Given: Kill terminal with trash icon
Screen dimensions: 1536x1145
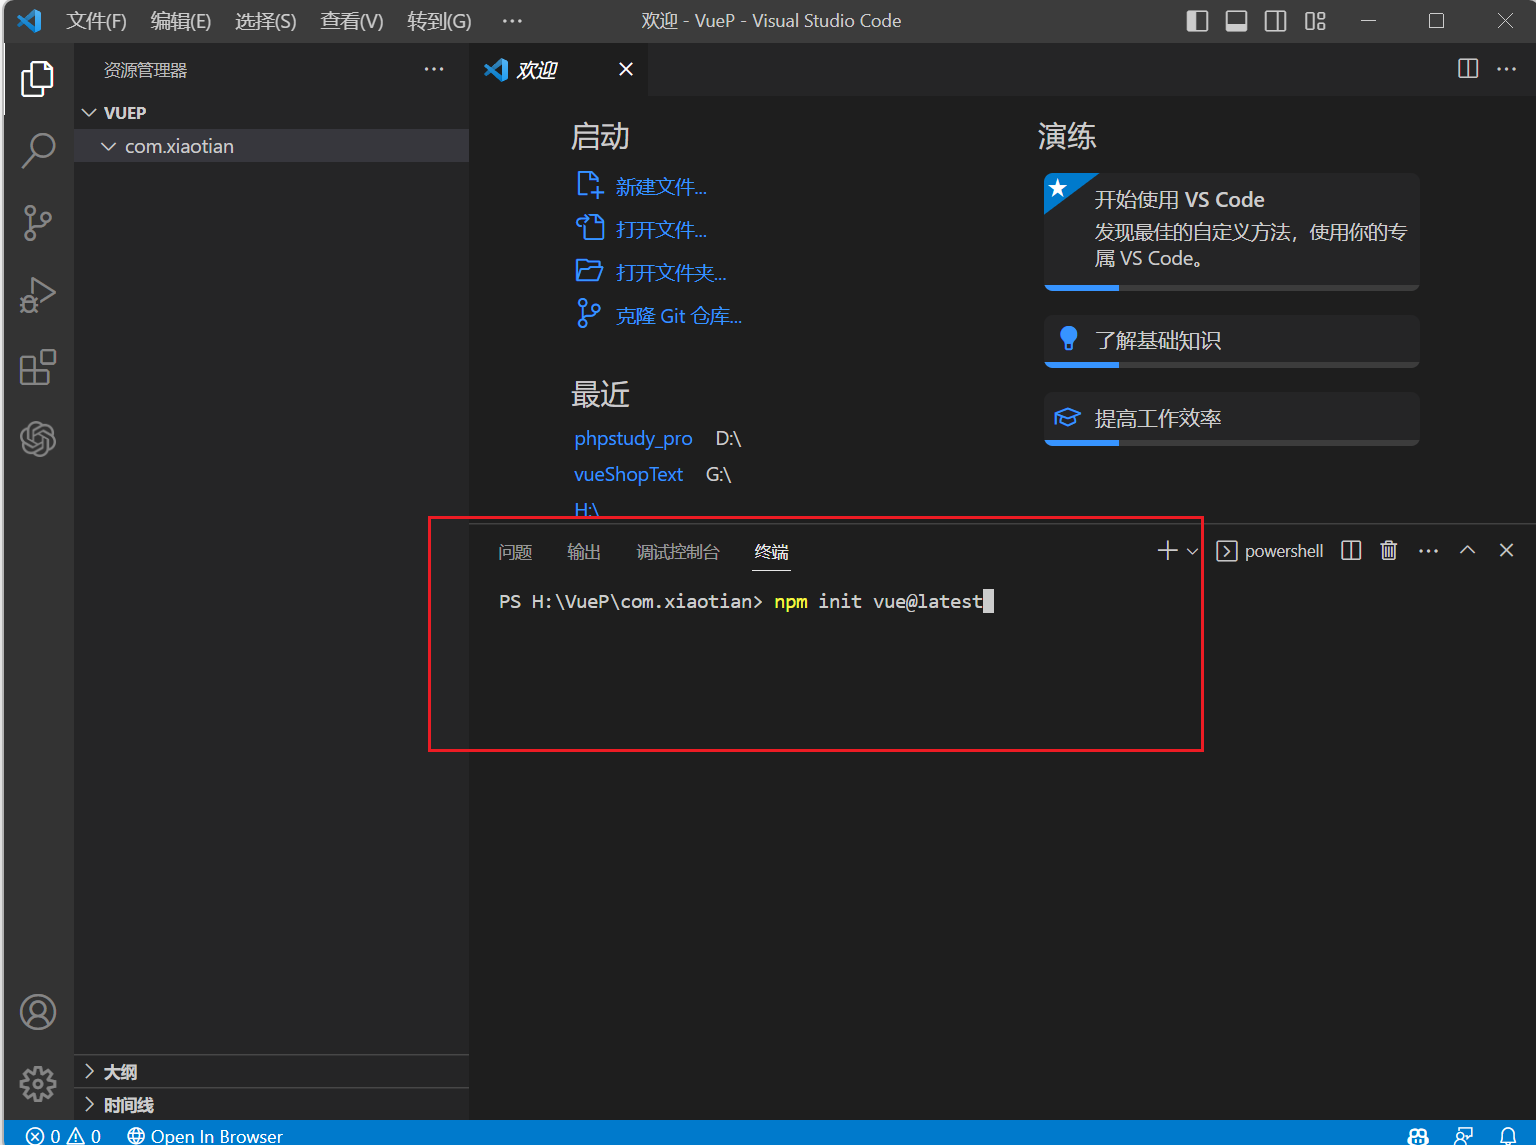Looking at the screenshot, I should (x=1389, y=551).
